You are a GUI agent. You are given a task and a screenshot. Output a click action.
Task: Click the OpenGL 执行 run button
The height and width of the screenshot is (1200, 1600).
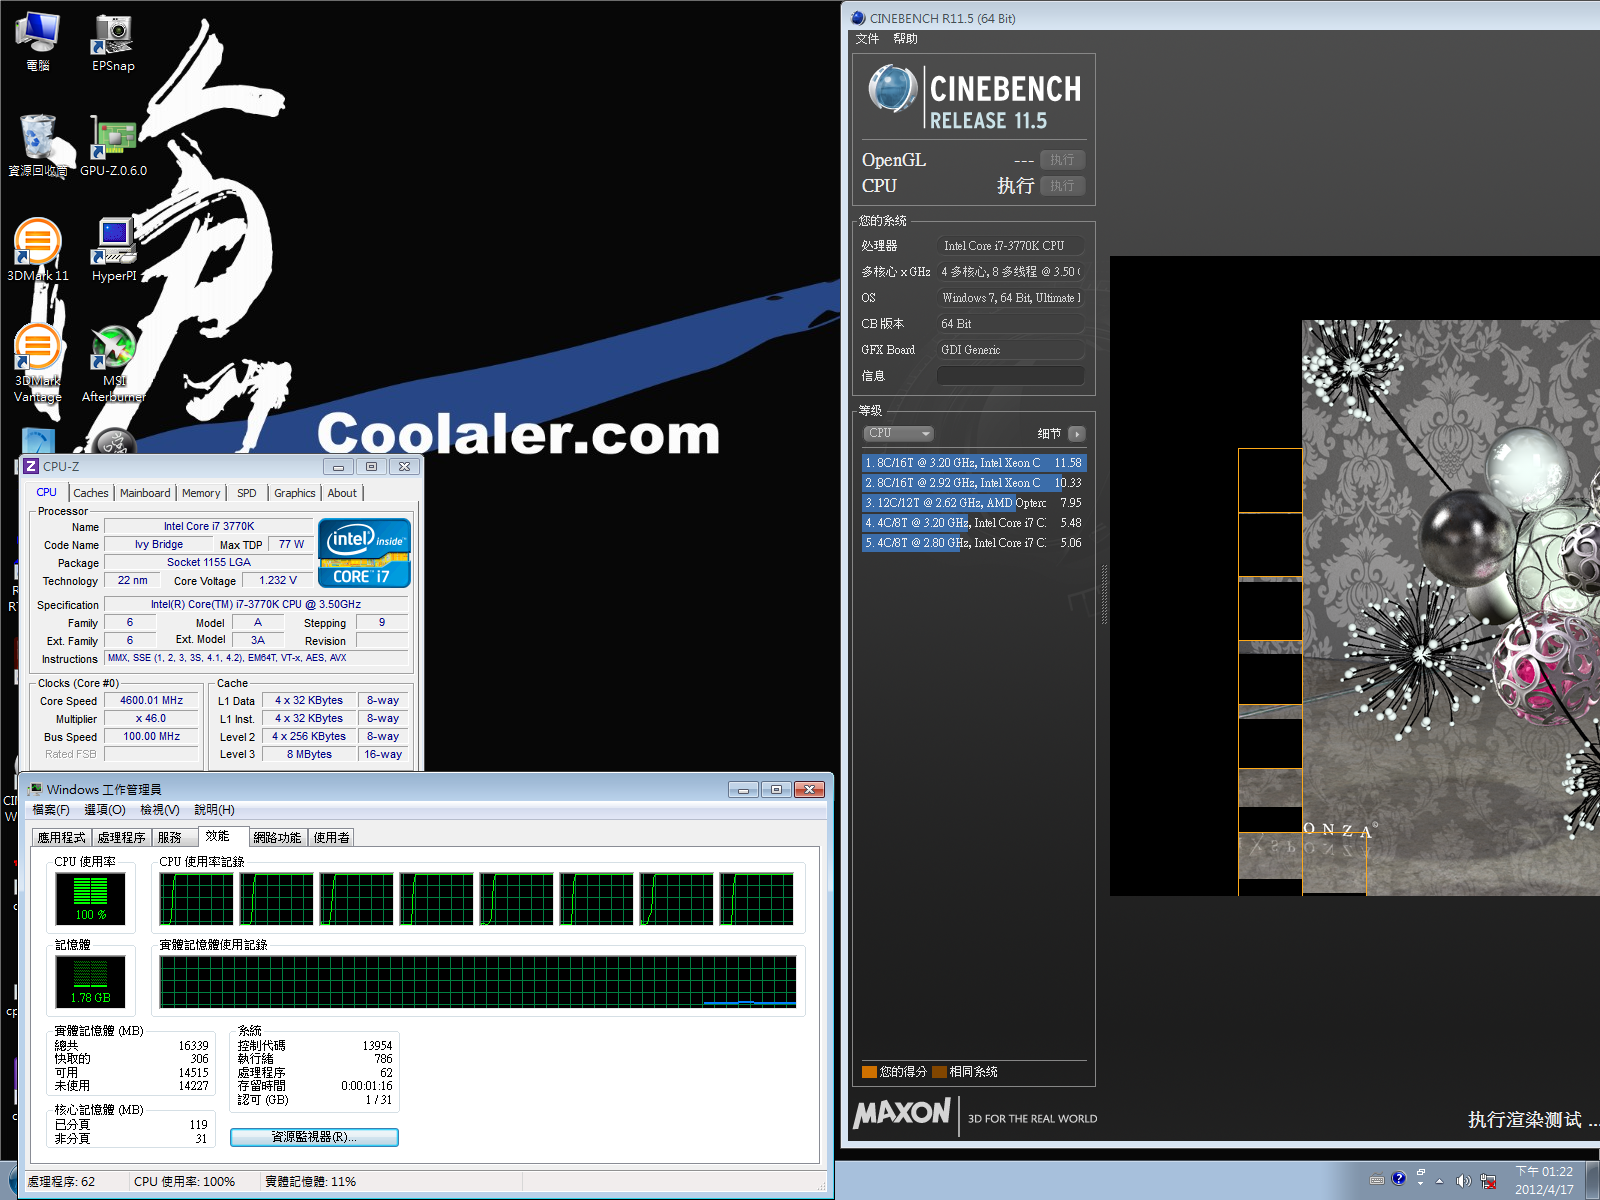1062,160
